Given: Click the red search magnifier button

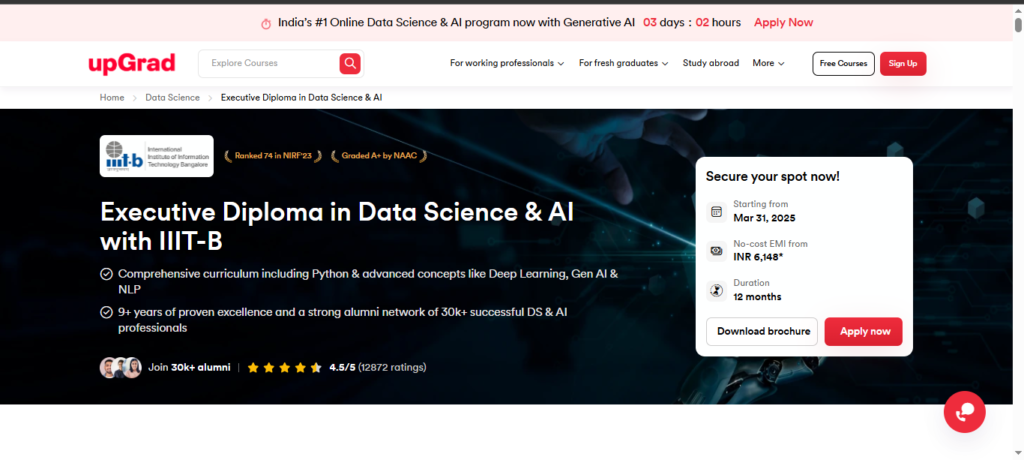Looking at the screenshot, I should 350,63.
